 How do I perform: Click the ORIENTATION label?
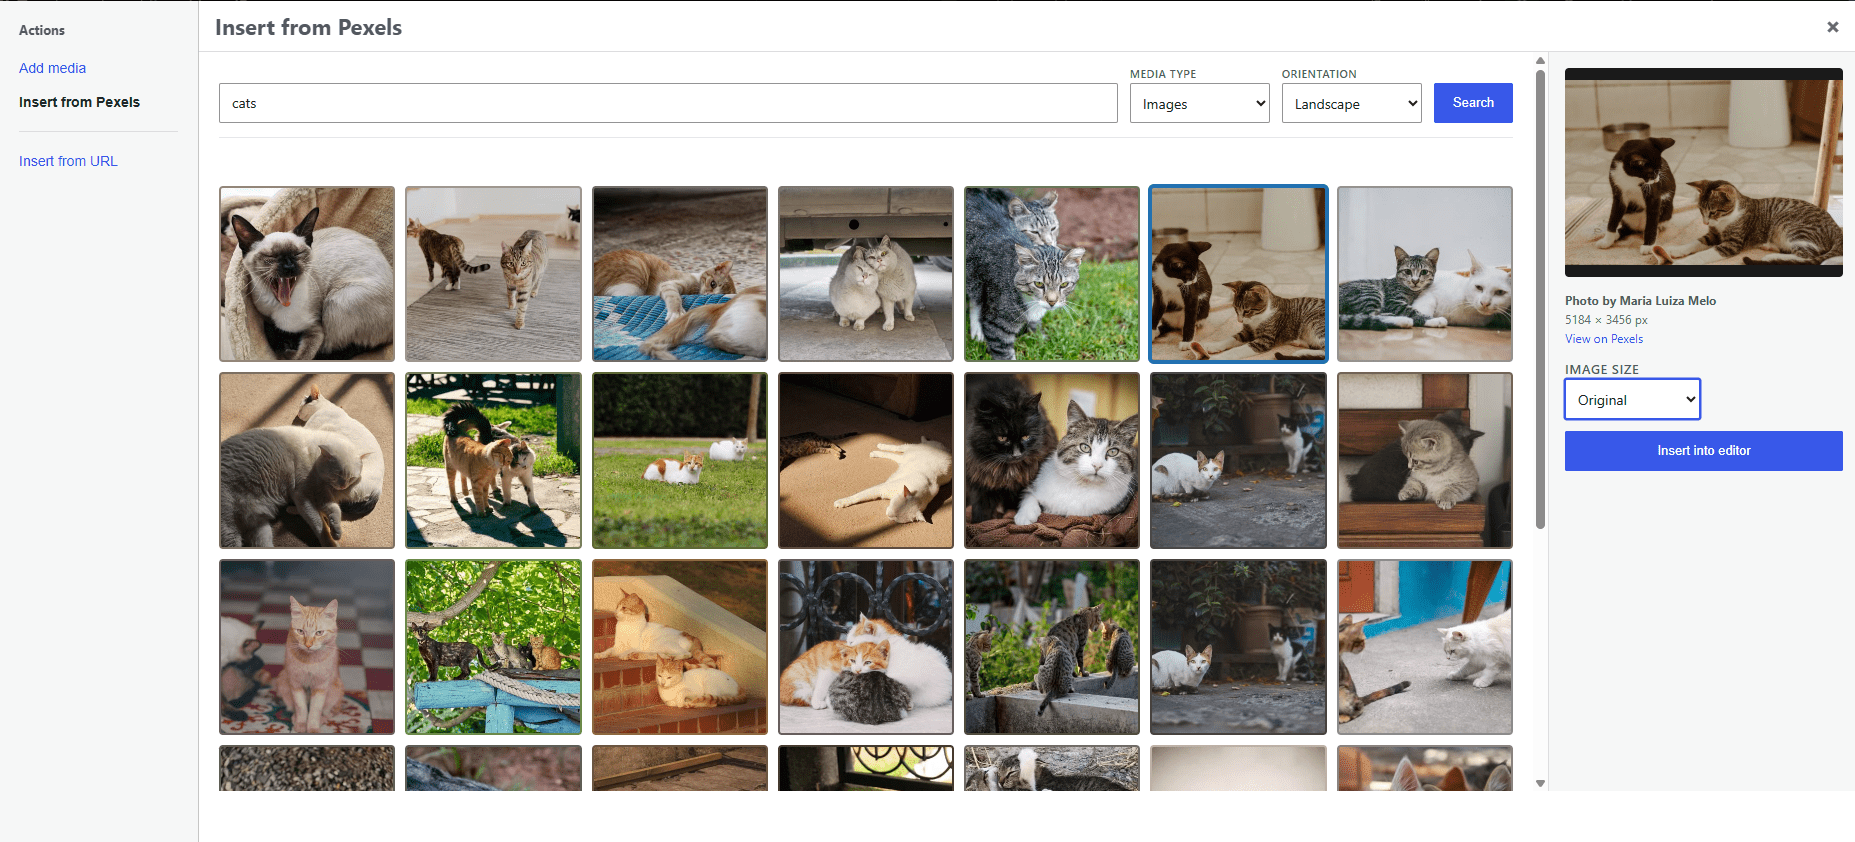click(x=1319, y=74)
